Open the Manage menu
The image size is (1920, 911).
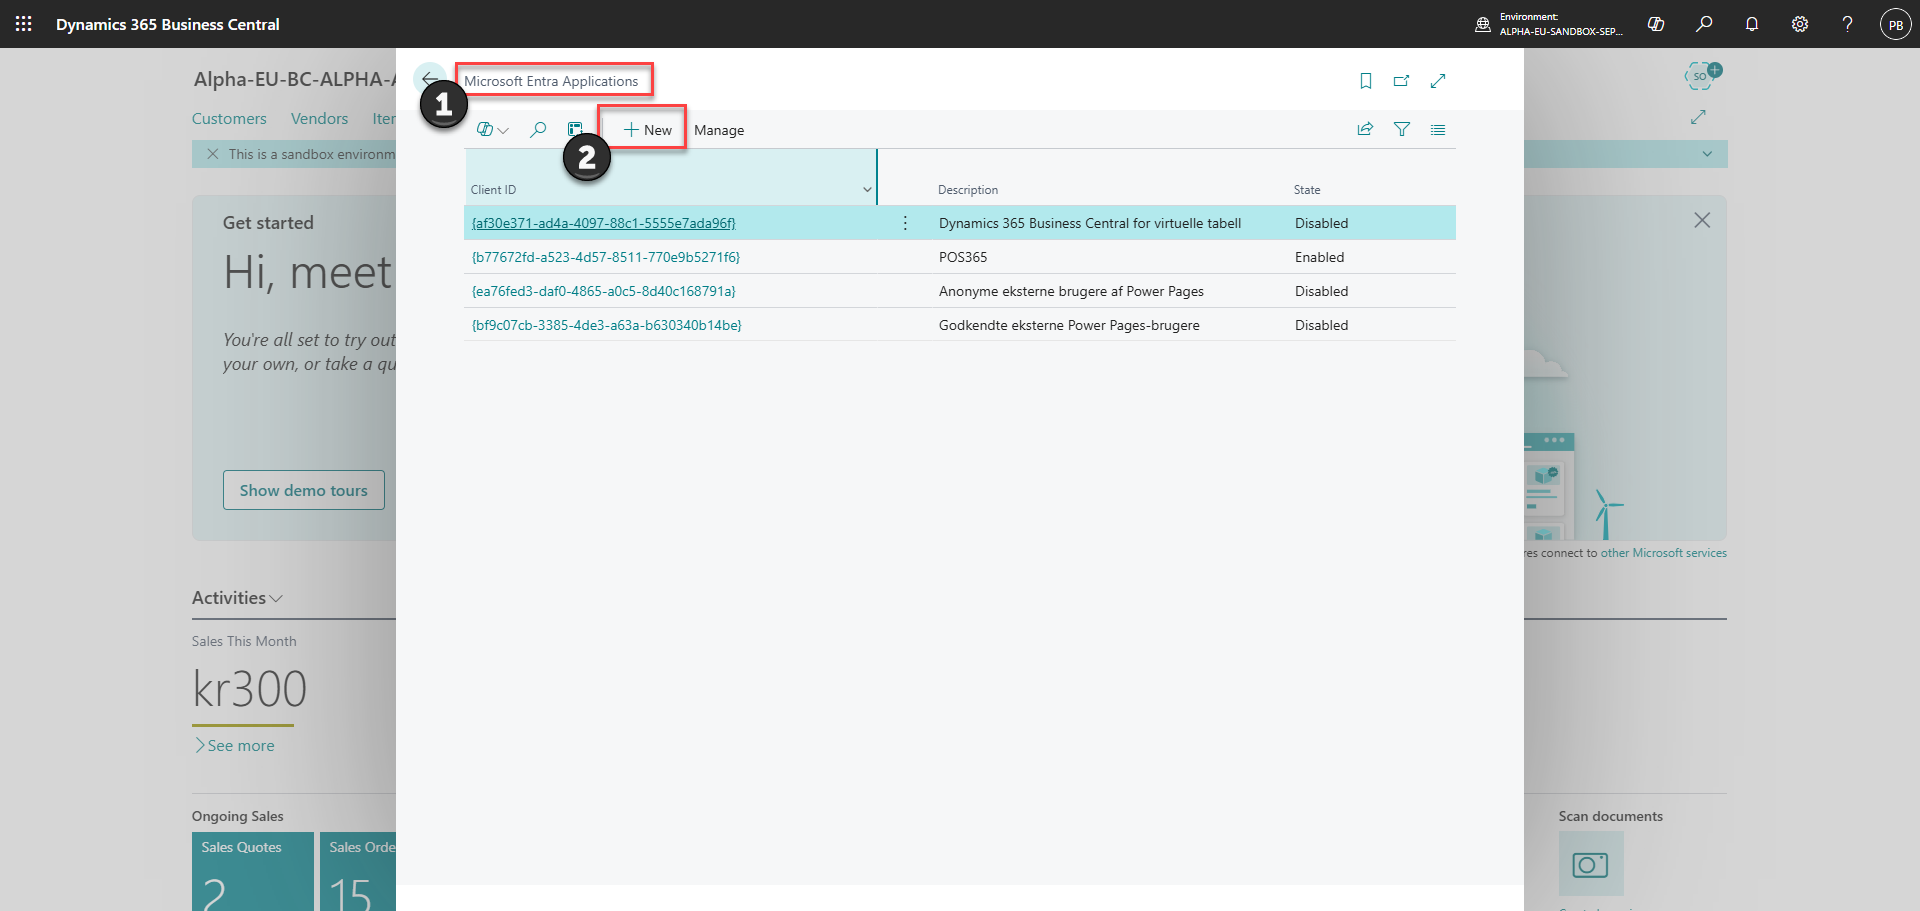click(x=719, y=130)
